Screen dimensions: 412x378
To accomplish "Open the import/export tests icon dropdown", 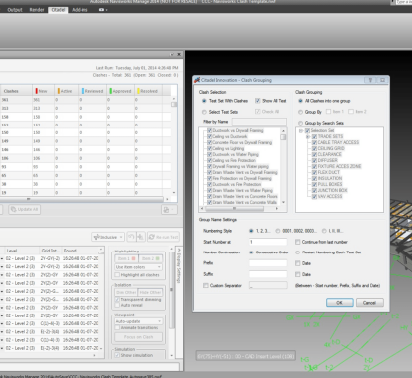I will (169, 210).
